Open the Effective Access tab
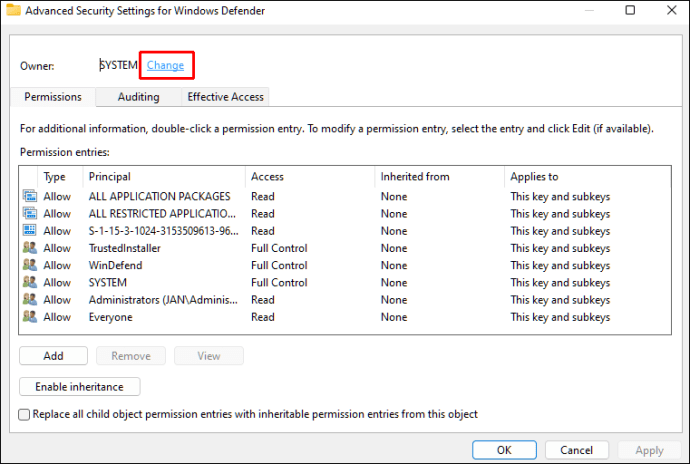The height and width of the screenshot is (464, 690). 225,97
